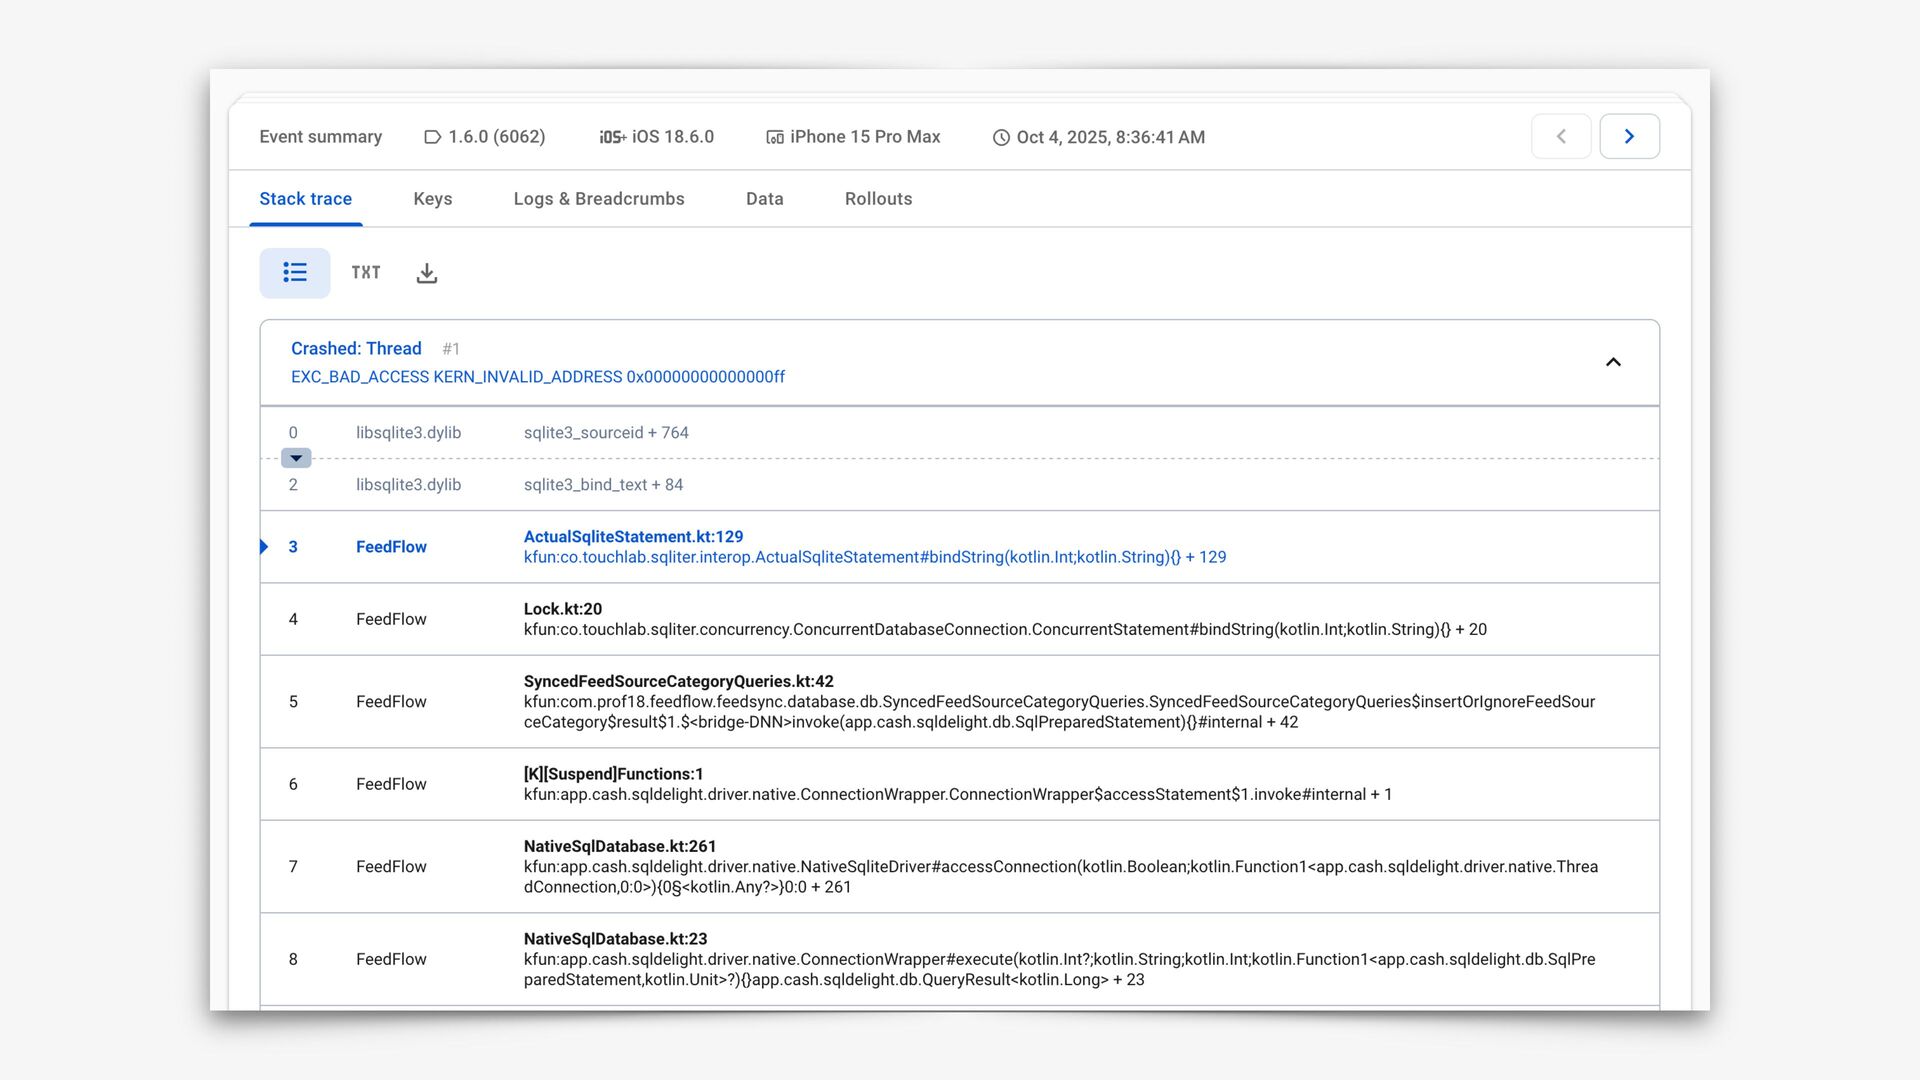Open the Keys tab
The width and height of the screenshot is (1920, 1080).
coord(432,199)
